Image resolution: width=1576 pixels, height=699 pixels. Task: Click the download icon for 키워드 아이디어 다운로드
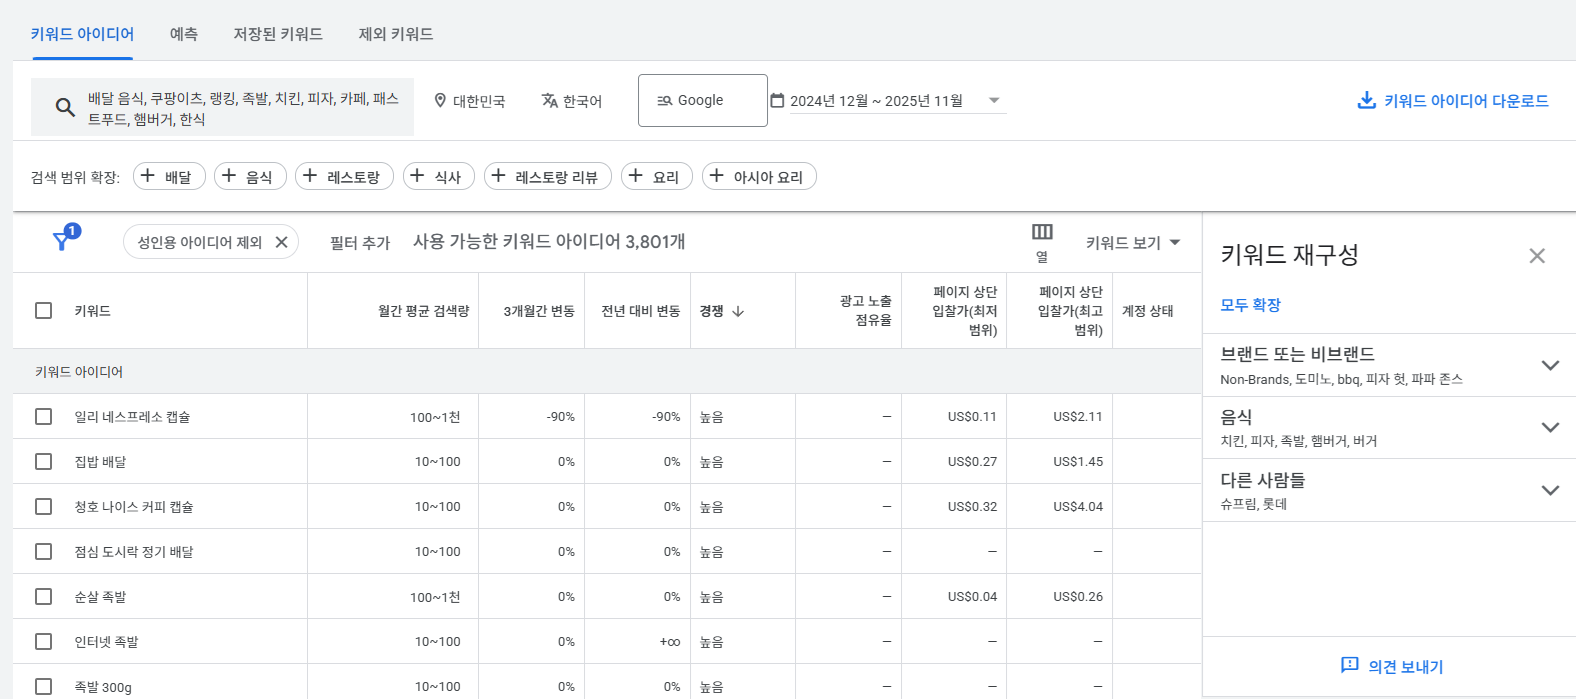coord(1366,100)
